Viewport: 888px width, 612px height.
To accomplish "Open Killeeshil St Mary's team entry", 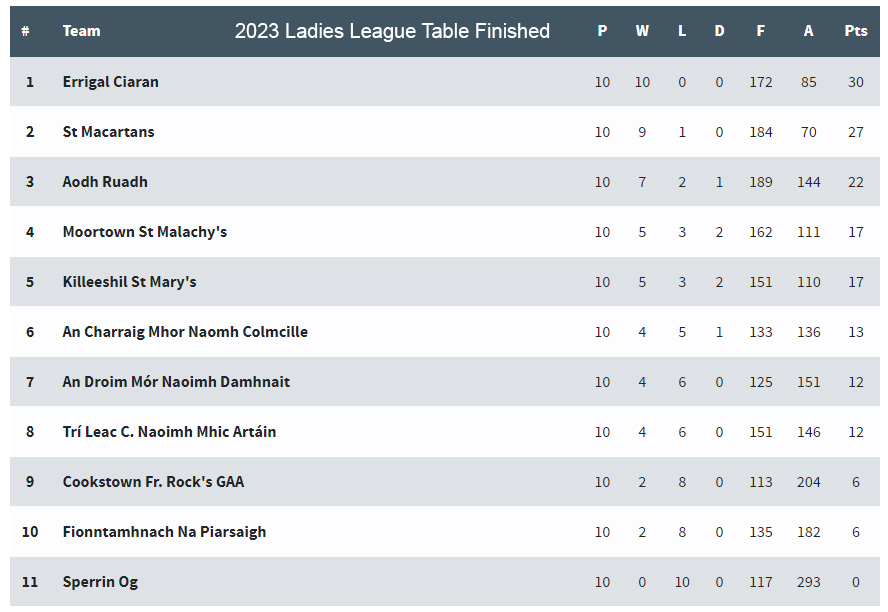I will point(129,282).
